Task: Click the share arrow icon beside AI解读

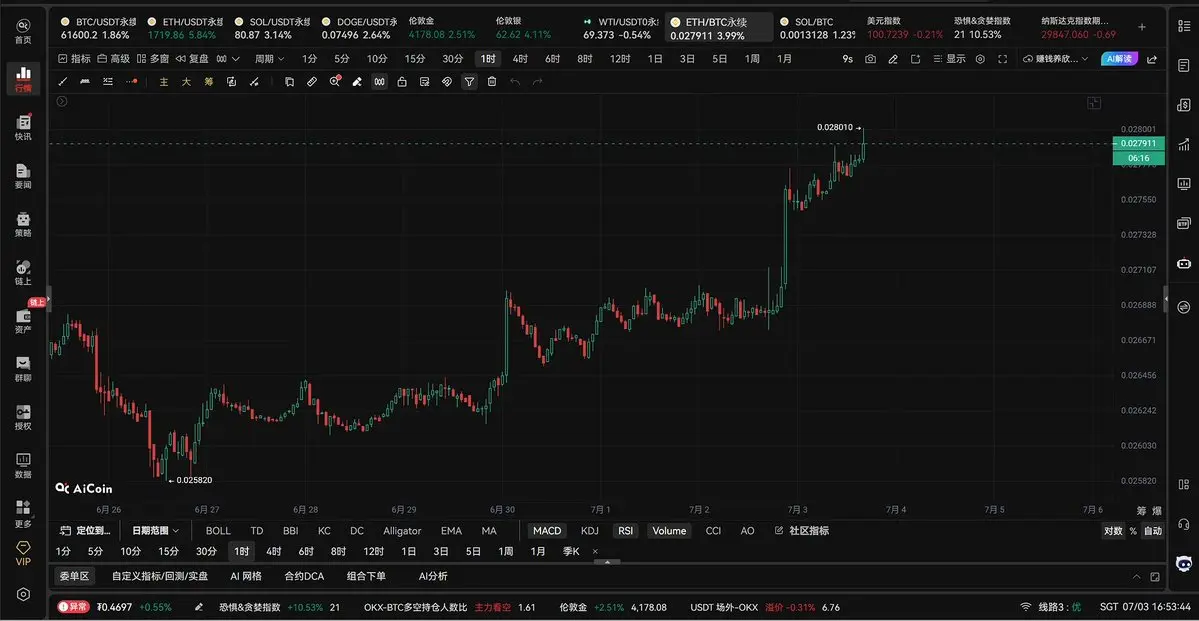Action: (1152, 59)
